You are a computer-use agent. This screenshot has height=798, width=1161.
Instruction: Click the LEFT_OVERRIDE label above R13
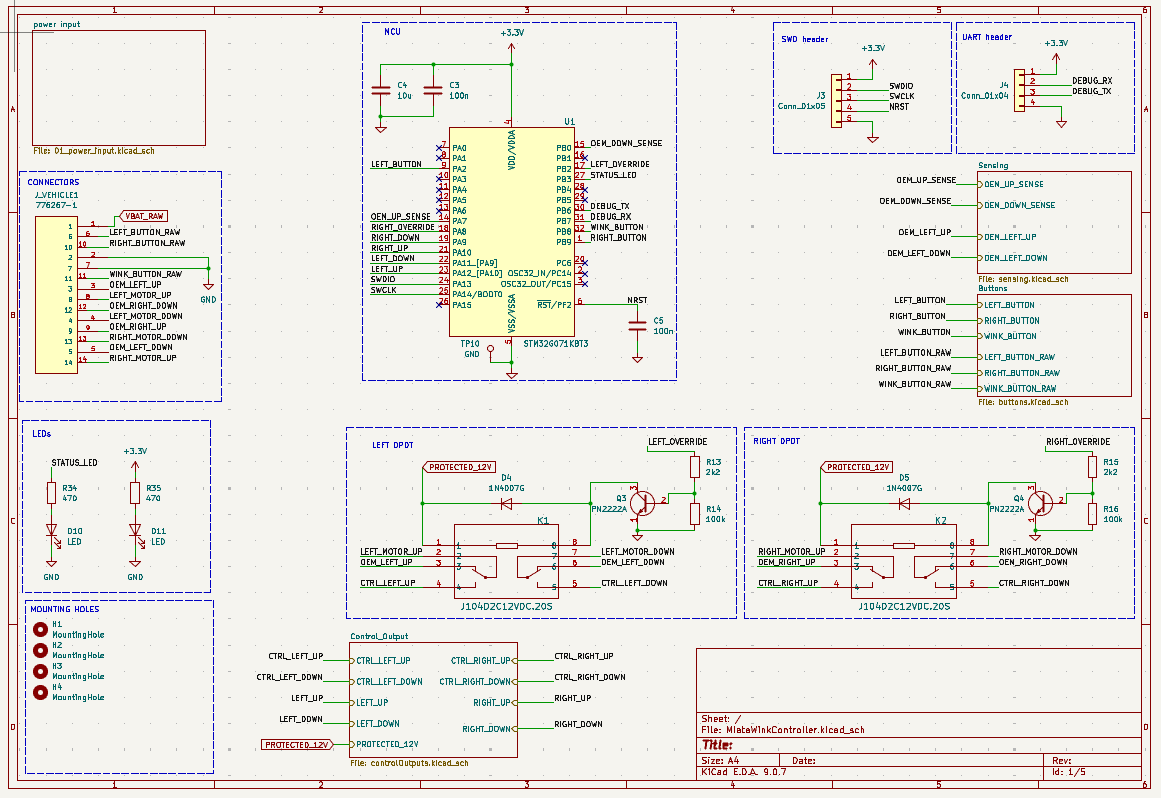click(x=677, y=441)
